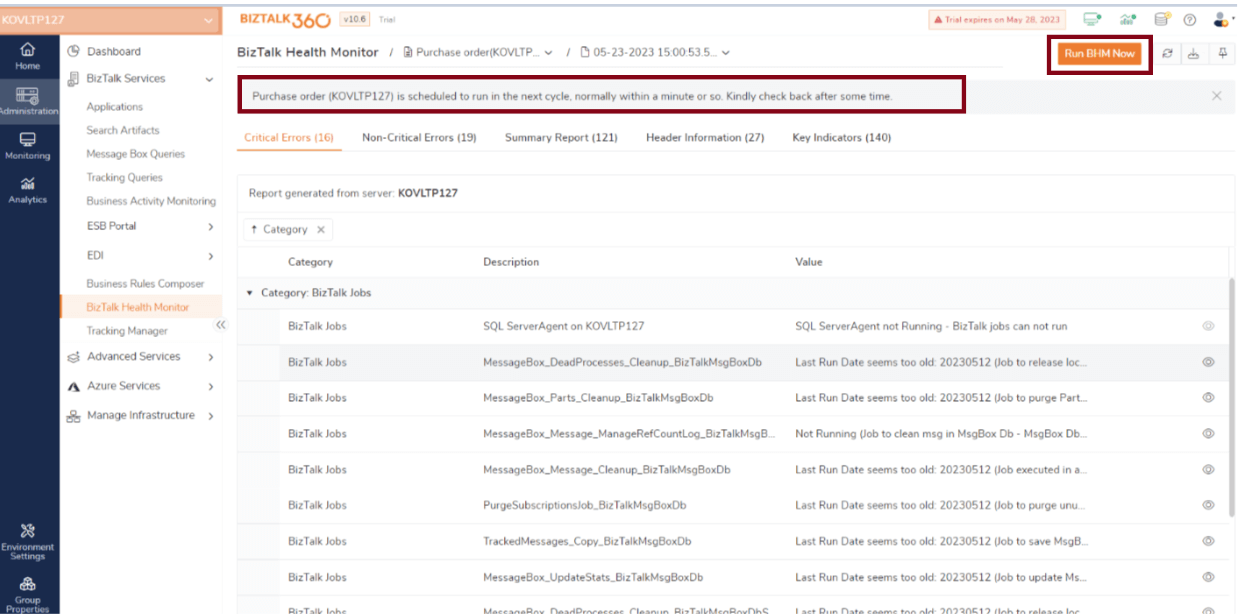Toggle eye icon for SQL ServerAgent row

(1208, 326)
